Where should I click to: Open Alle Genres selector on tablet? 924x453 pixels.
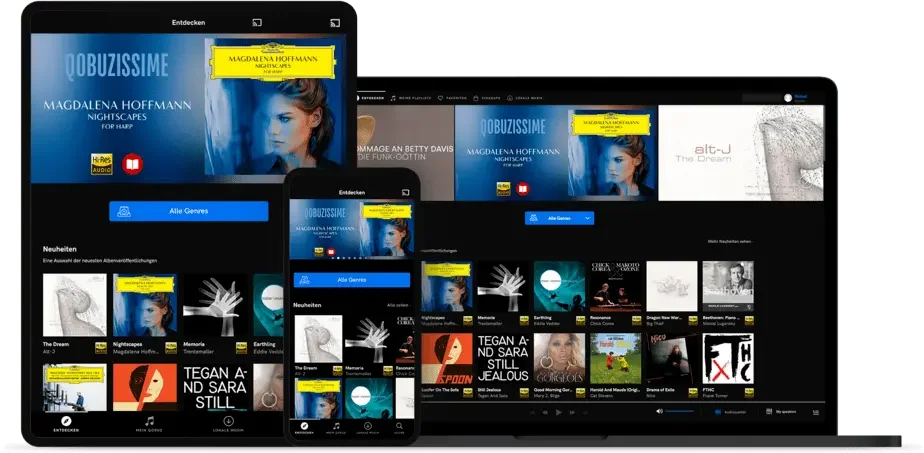(x=189, y=211)
